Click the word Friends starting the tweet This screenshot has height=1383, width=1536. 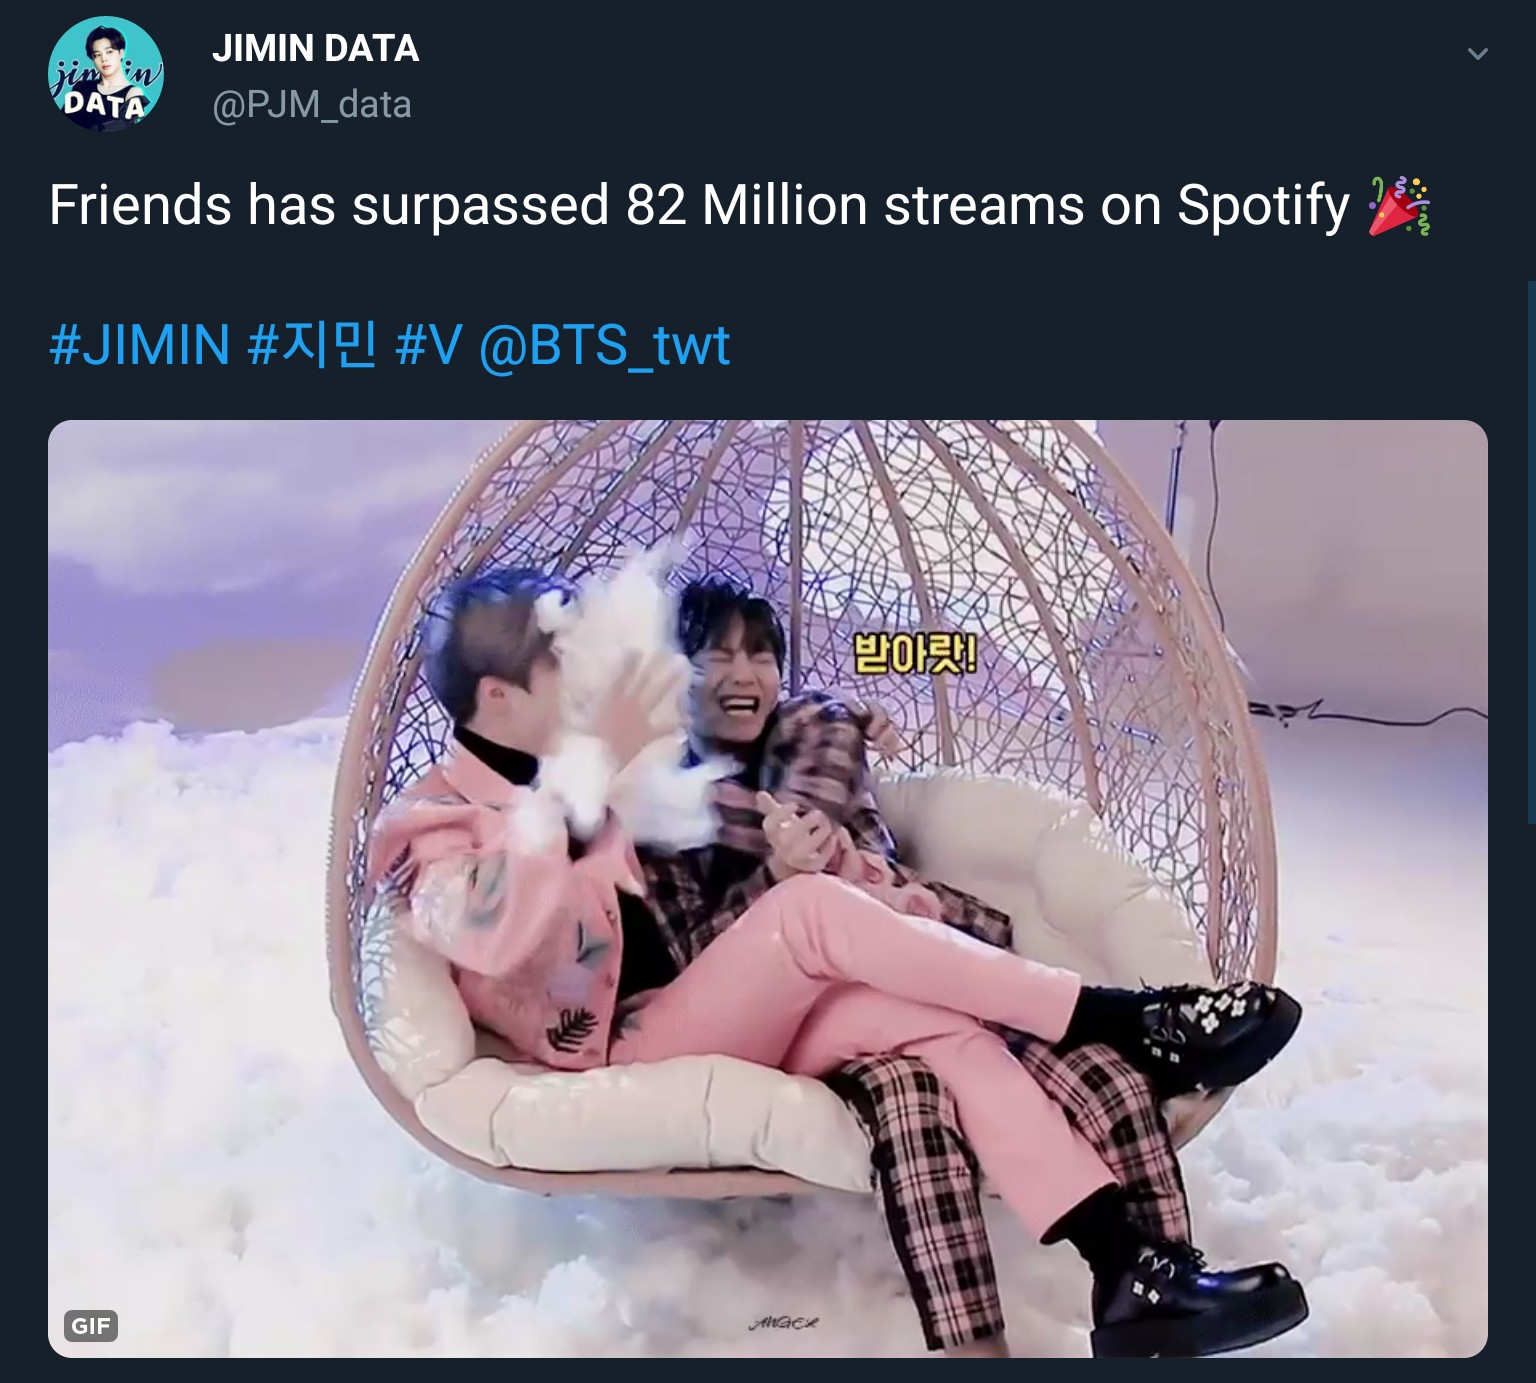(x=140, y=206)
